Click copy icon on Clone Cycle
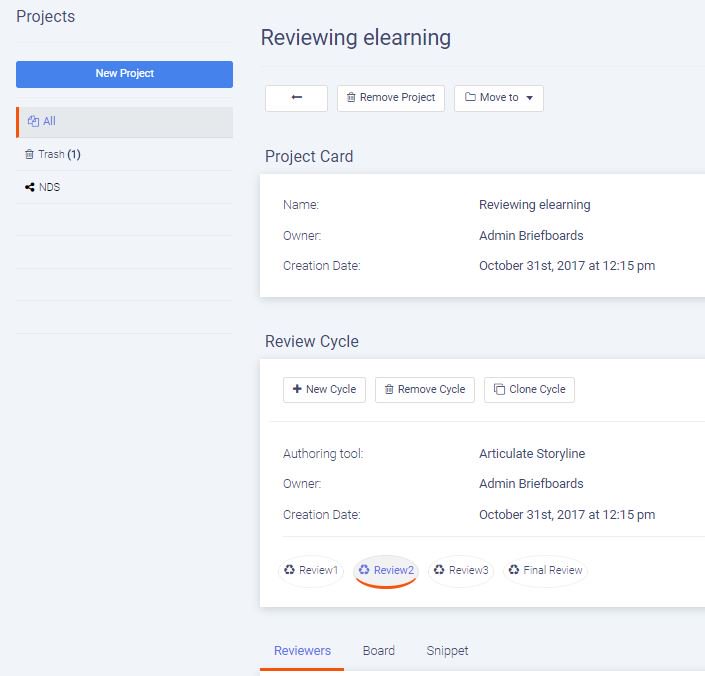Screen dimensions: 705x676 tap(499, 389)
